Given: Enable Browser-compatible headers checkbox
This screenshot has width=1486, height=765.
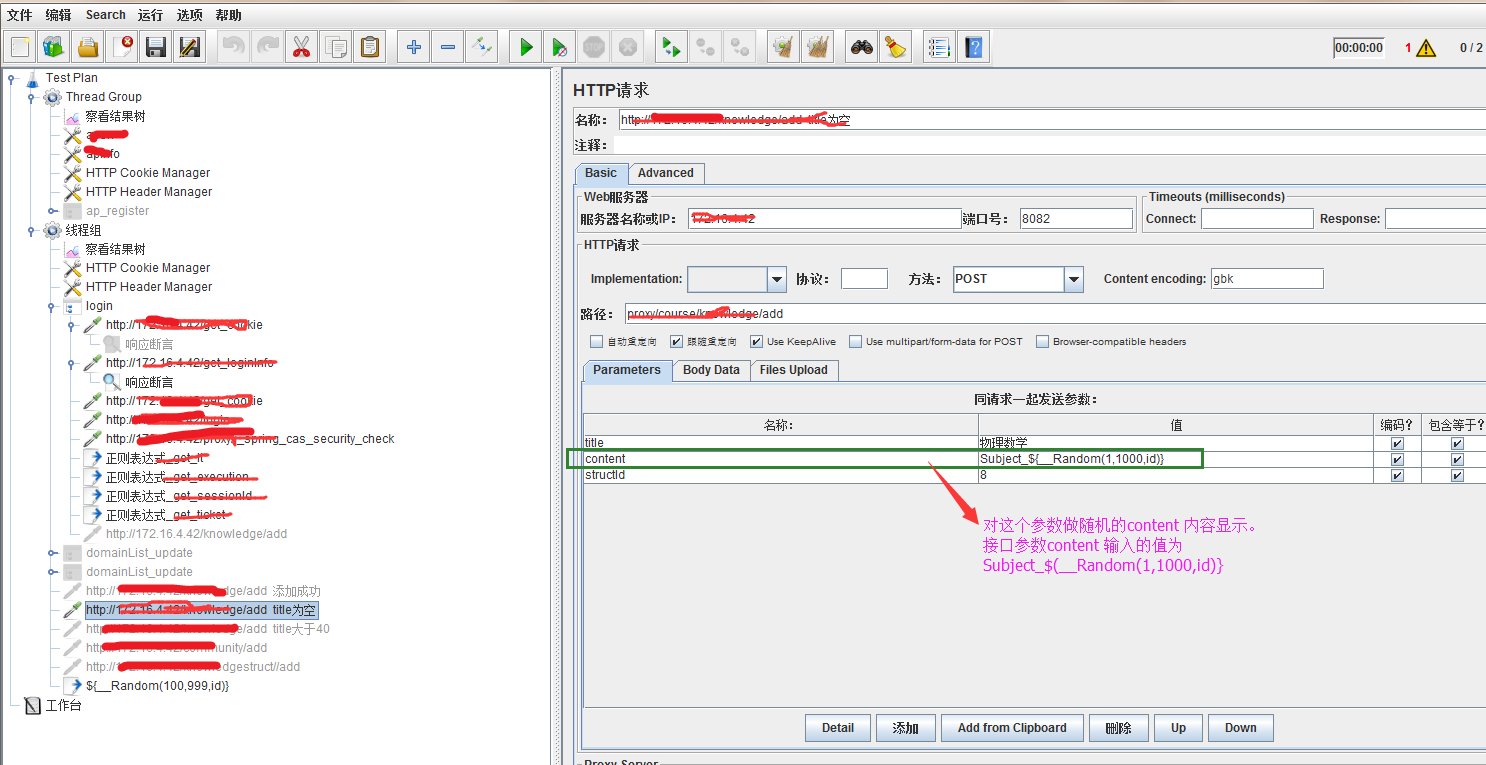Looking at the screenshot, I should [1043, 341].
